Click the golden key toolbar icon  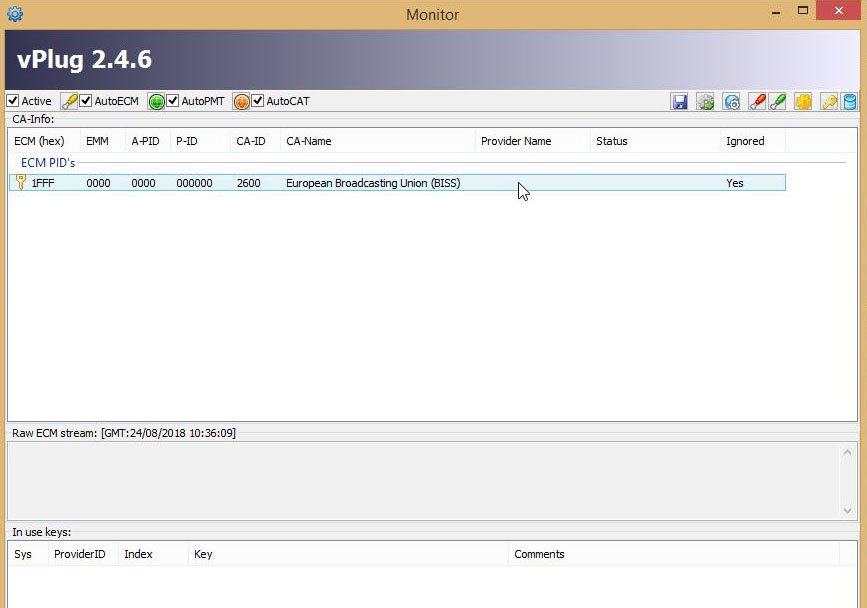829,101
